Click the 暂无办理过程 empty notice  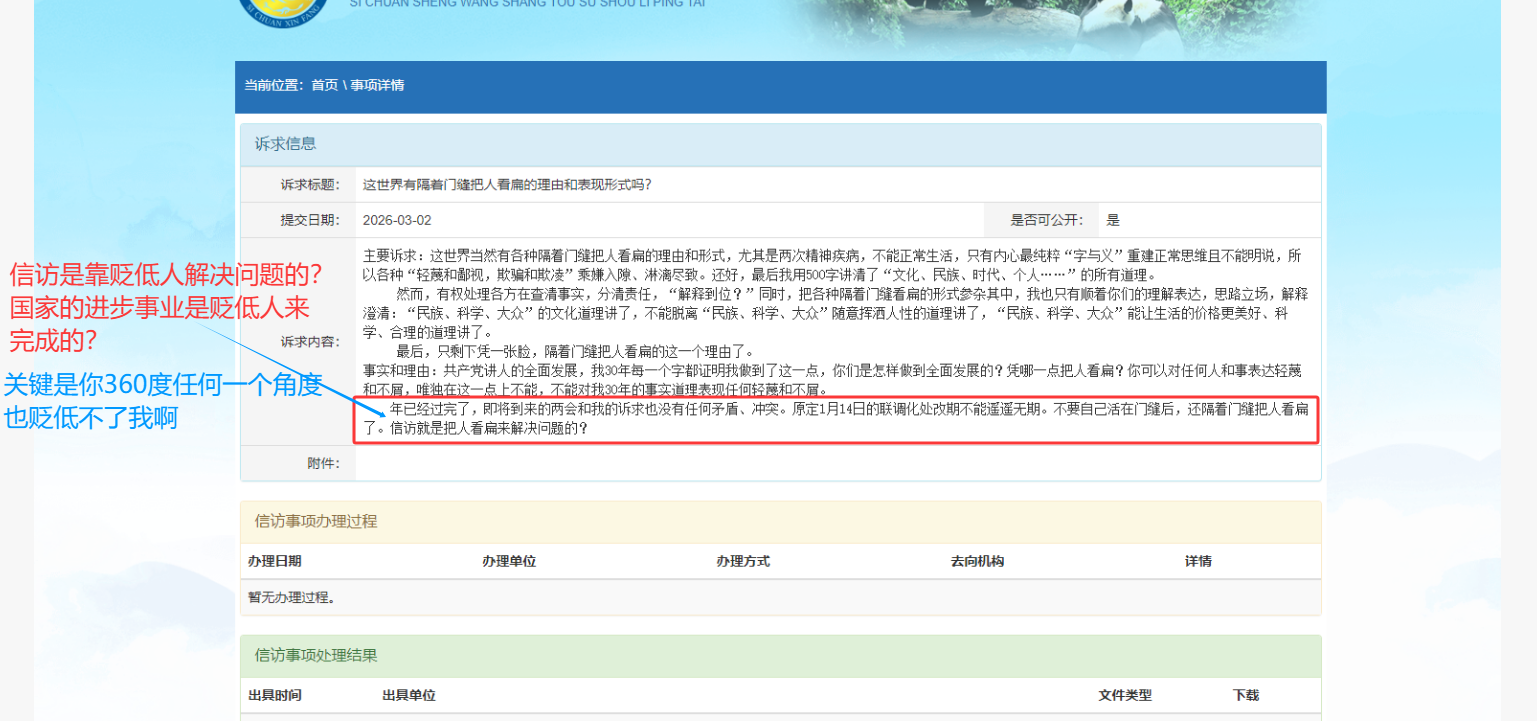tap(291, 598)
